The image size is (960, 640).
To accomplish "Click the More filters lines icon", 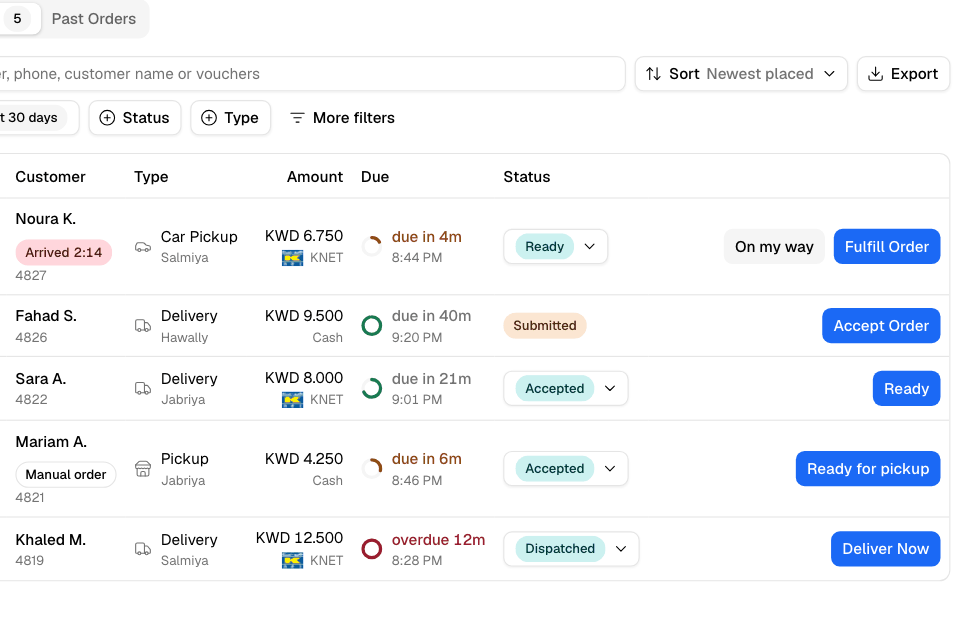I will 297,118.
